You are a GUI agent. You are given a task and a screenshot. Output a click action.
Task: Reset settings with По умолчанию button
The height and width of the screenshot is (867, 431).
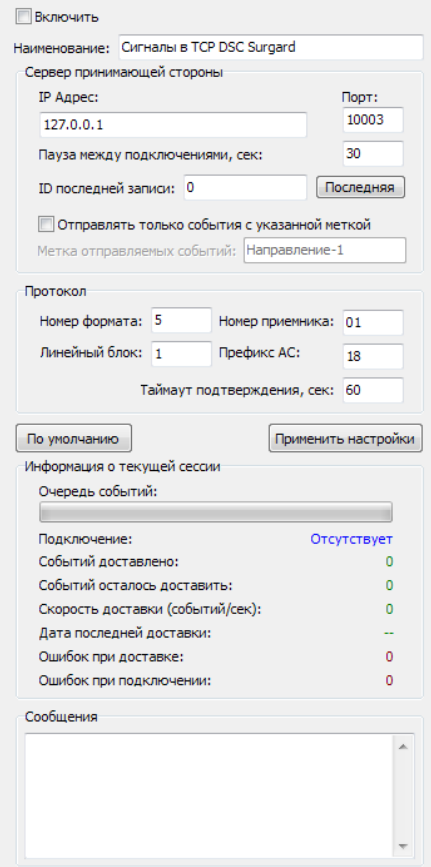[x=74, y=438]
